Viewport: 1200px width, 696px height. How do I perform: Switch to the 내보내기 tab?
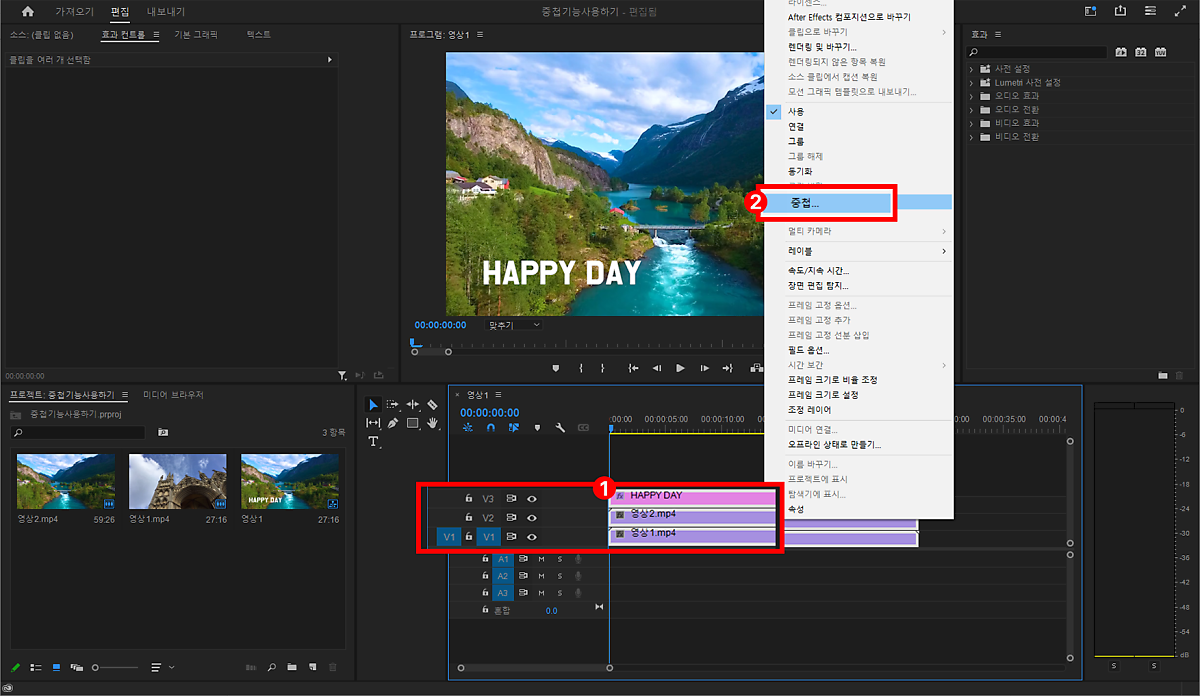[165, 12]
